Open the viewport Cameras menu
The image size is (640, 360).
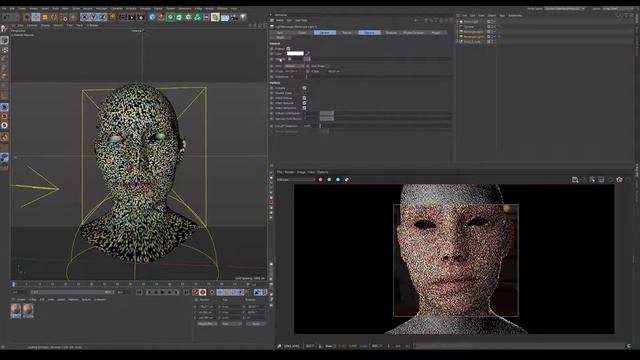(x=32, y=25)
